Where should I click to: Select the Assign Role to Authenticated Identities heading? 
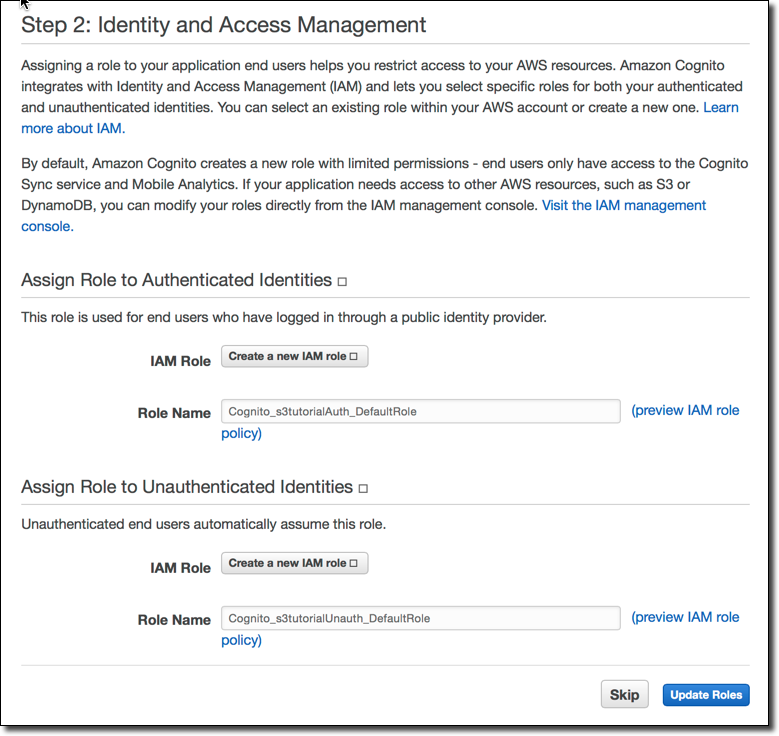(176, 280)
